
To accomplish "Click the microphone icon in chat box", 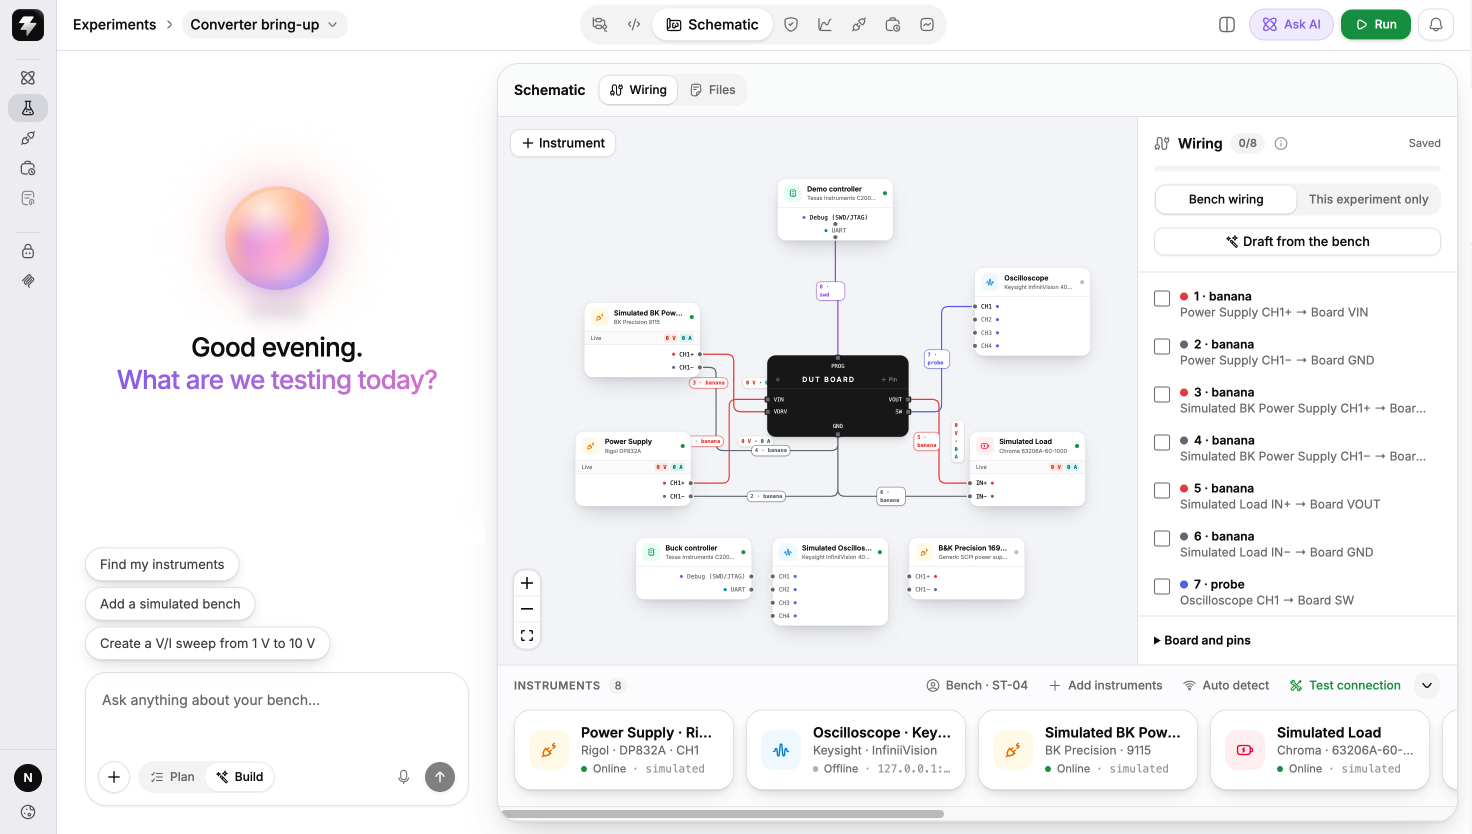I will coord(404,777).
